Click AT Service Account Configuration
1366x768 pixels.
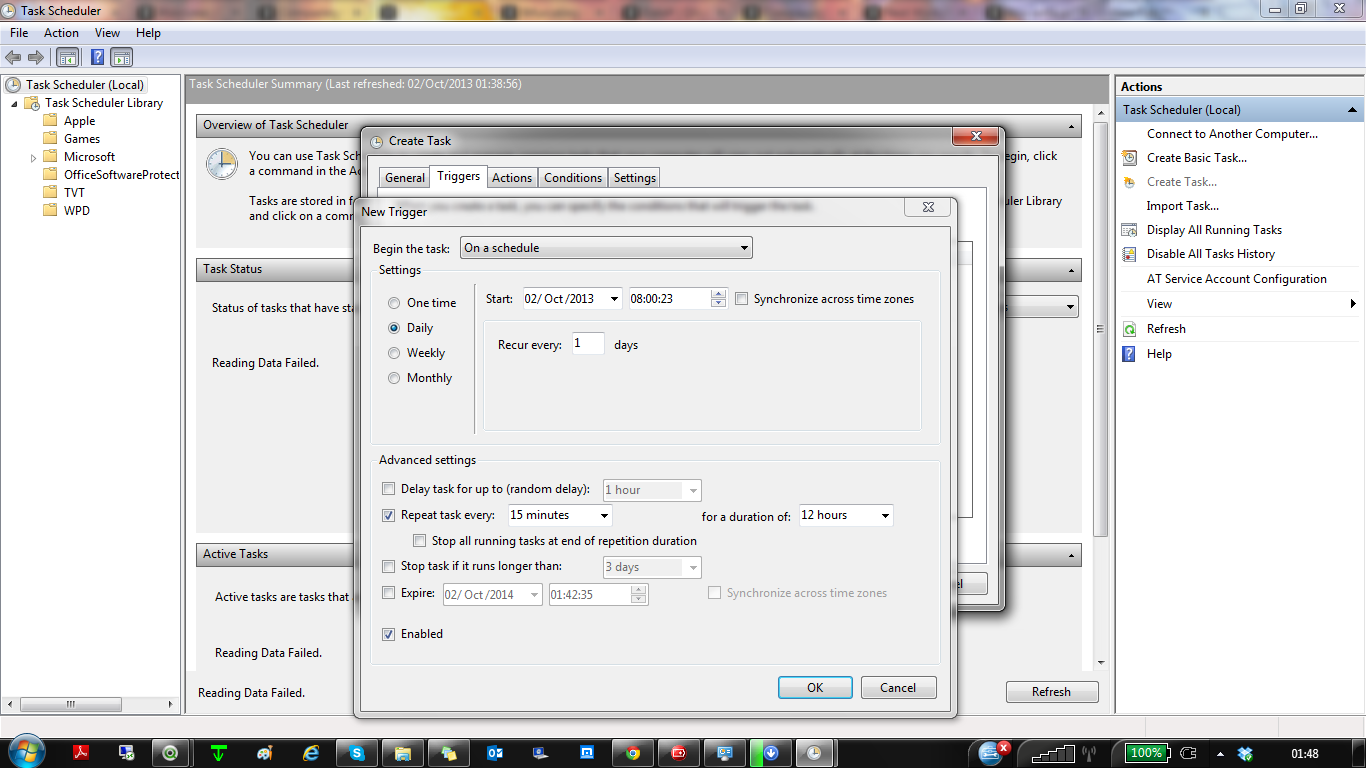[1237, 279]
